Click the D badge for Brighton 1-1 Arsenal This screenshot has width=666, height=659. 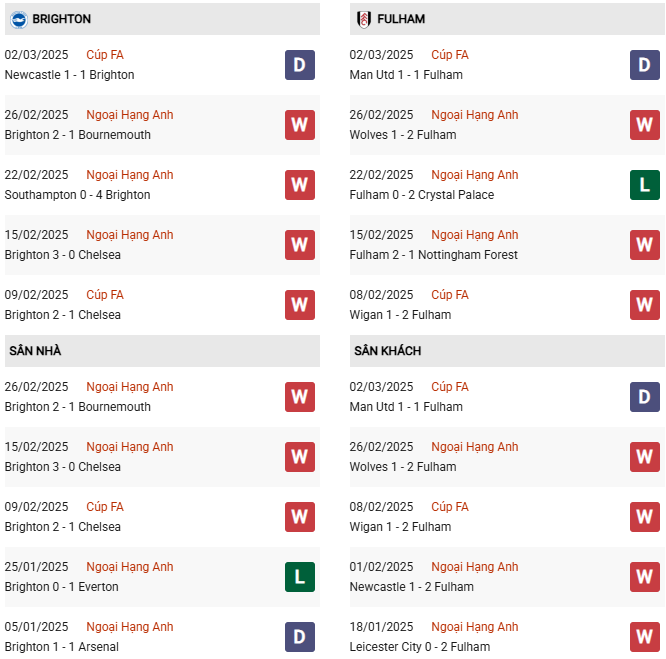(300, 636)
